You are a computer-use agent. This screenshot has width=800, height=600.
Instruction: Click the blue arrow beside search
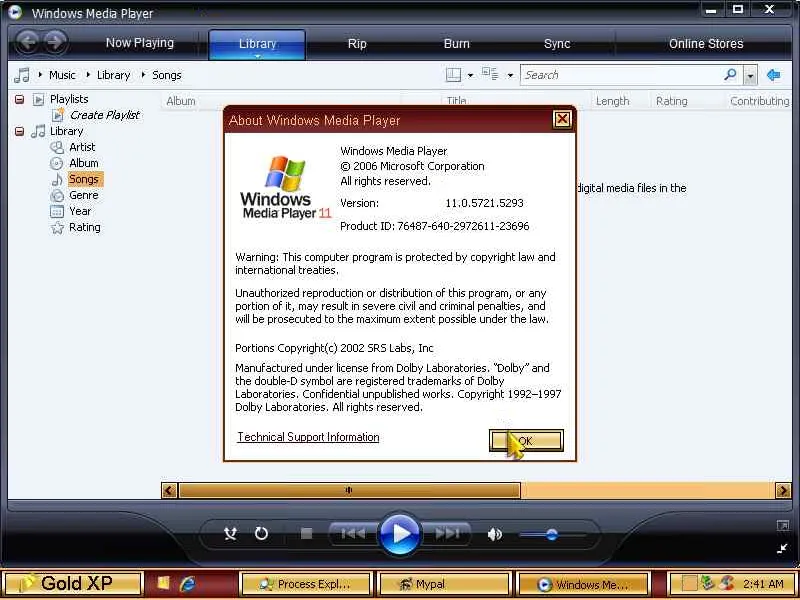point(773,75)
